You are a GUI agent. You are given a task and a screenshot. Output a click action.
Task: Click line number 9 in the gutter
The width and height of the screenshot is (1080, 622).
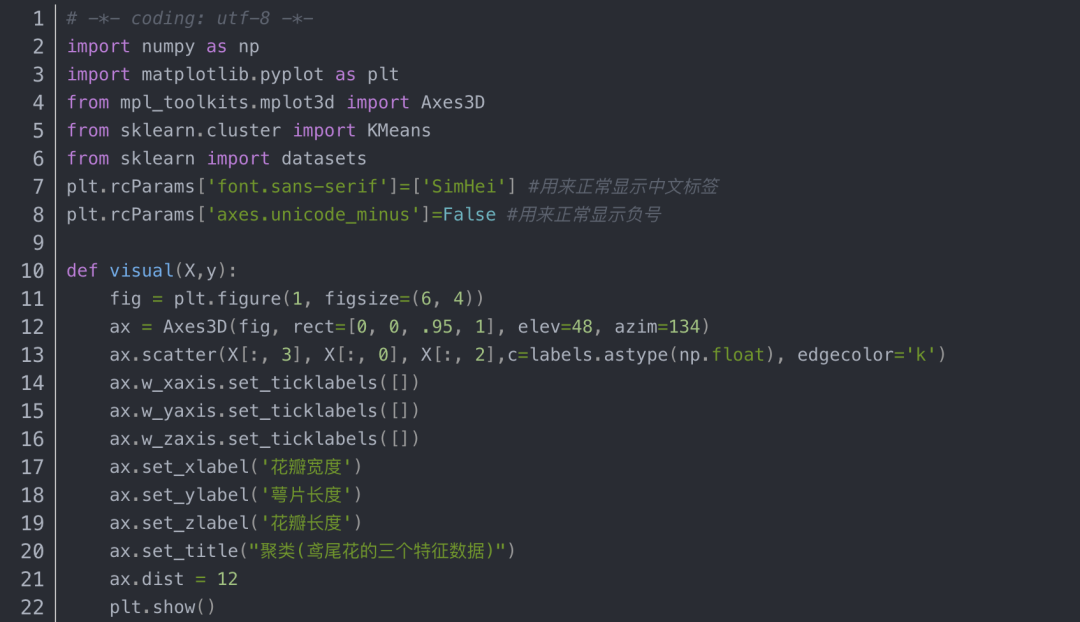click(38, 242)
